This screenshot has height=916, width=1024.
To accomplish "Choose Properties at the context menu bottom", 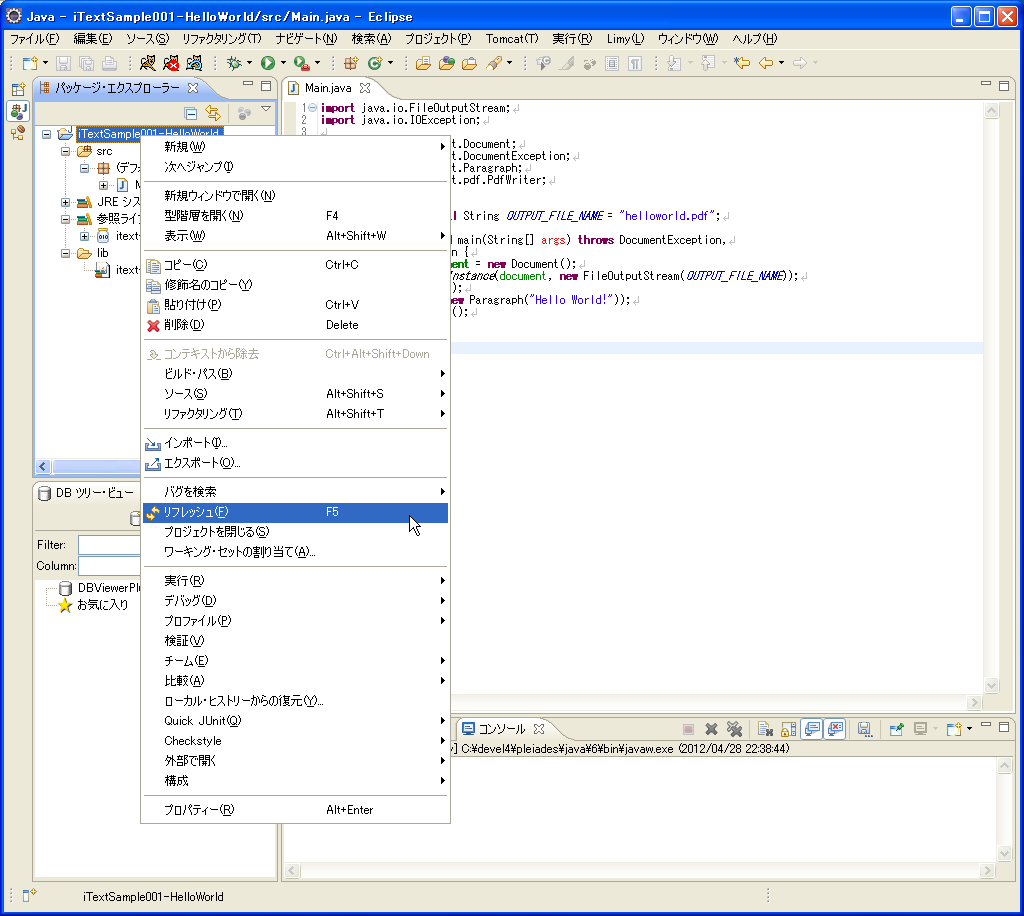I will coord(295,810).
